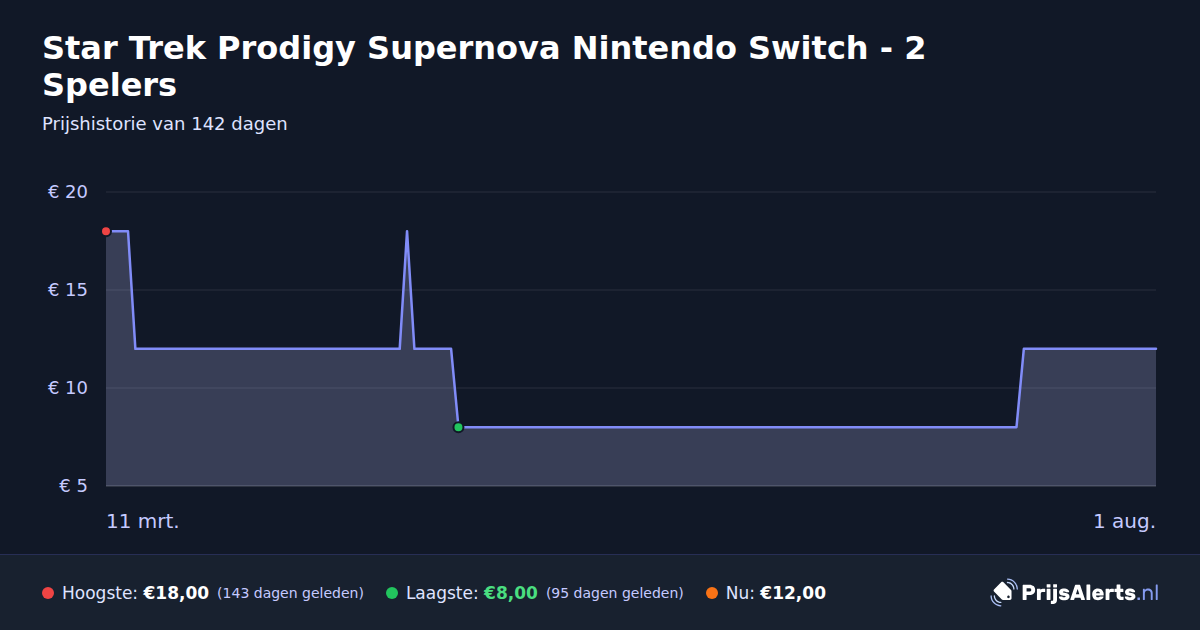Click the € 15 y-axis label
This screenshot has height=630, width=1200.
pyautogui.click(x=68, y=290)
